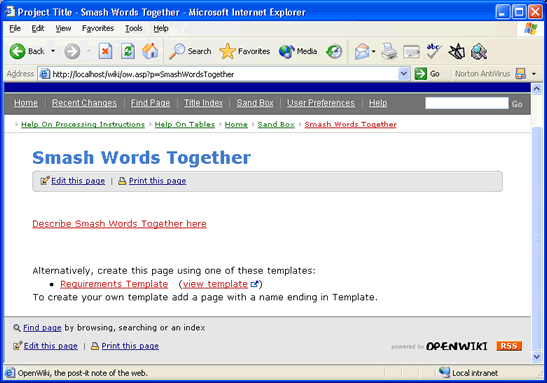The height and width of the screenshot is (383, 547).
Task: Click the footer Edit this page link
Action: [51, 346]
